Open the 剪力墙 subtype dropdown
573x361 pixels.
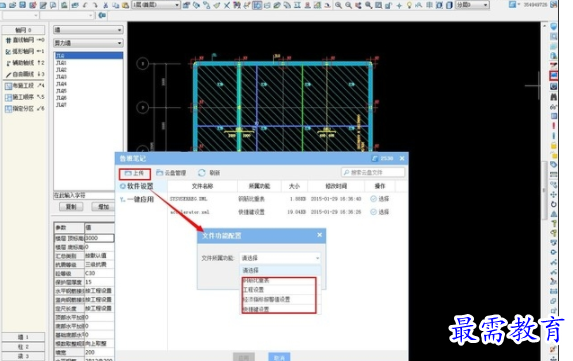(x=88, y=43)
